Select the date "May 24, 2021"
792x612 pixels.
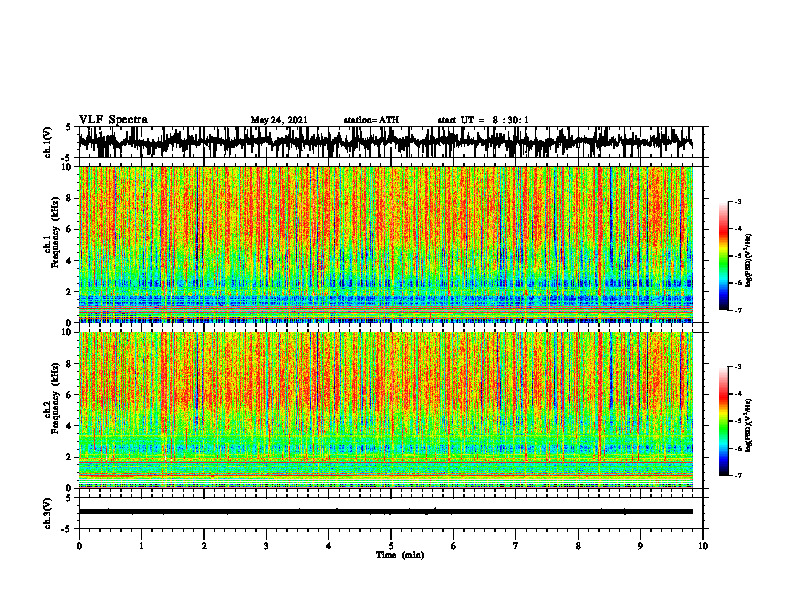pos(279,120)
